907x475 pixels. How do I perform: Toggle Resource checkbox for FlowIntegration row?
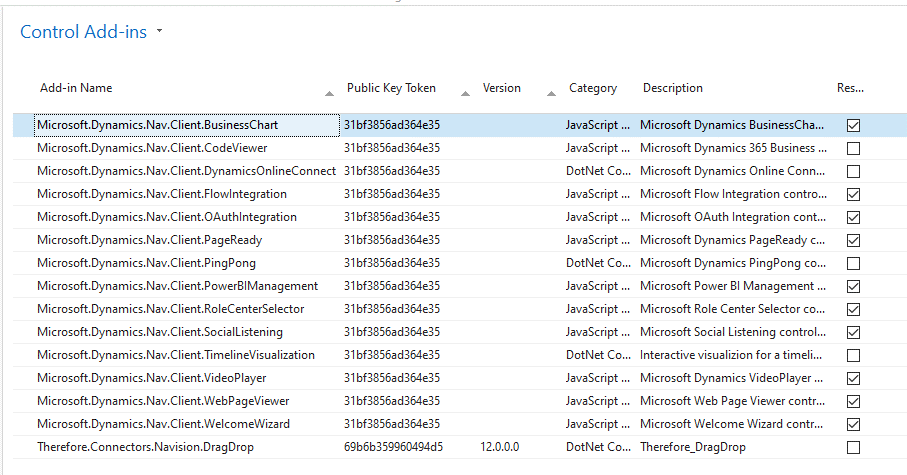pyautogui.click(x=853, y=194)
